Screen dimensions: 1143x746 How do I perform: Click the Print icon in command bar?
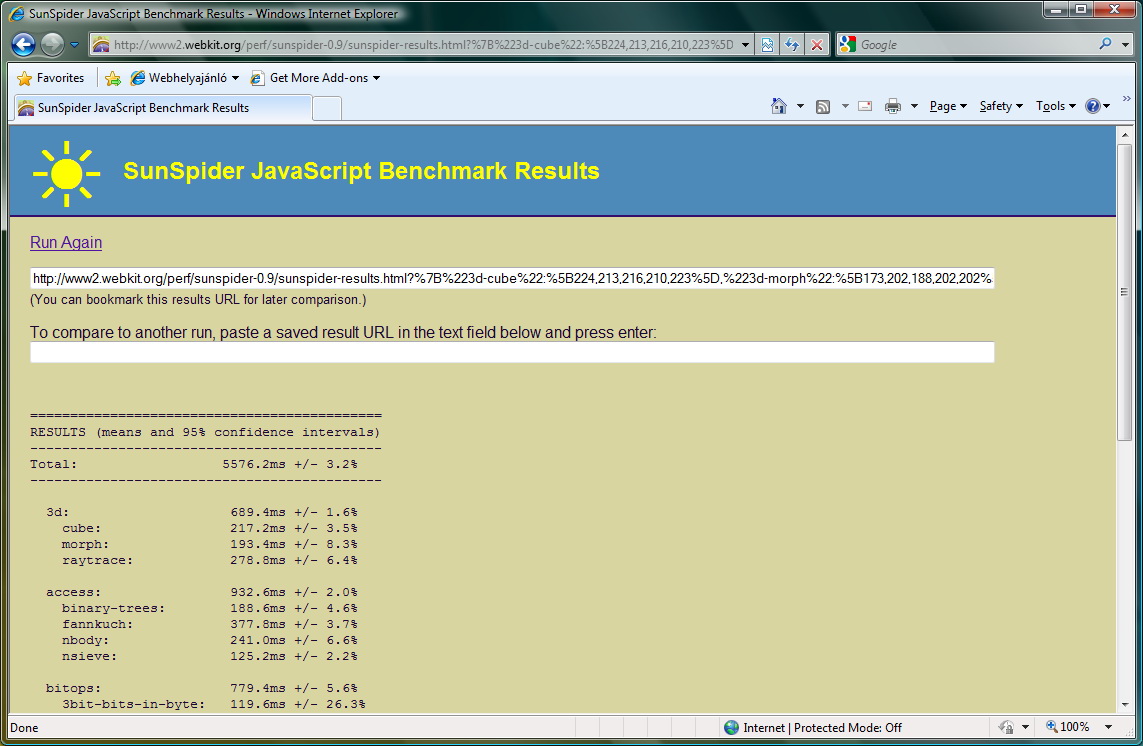pos(893,106)
